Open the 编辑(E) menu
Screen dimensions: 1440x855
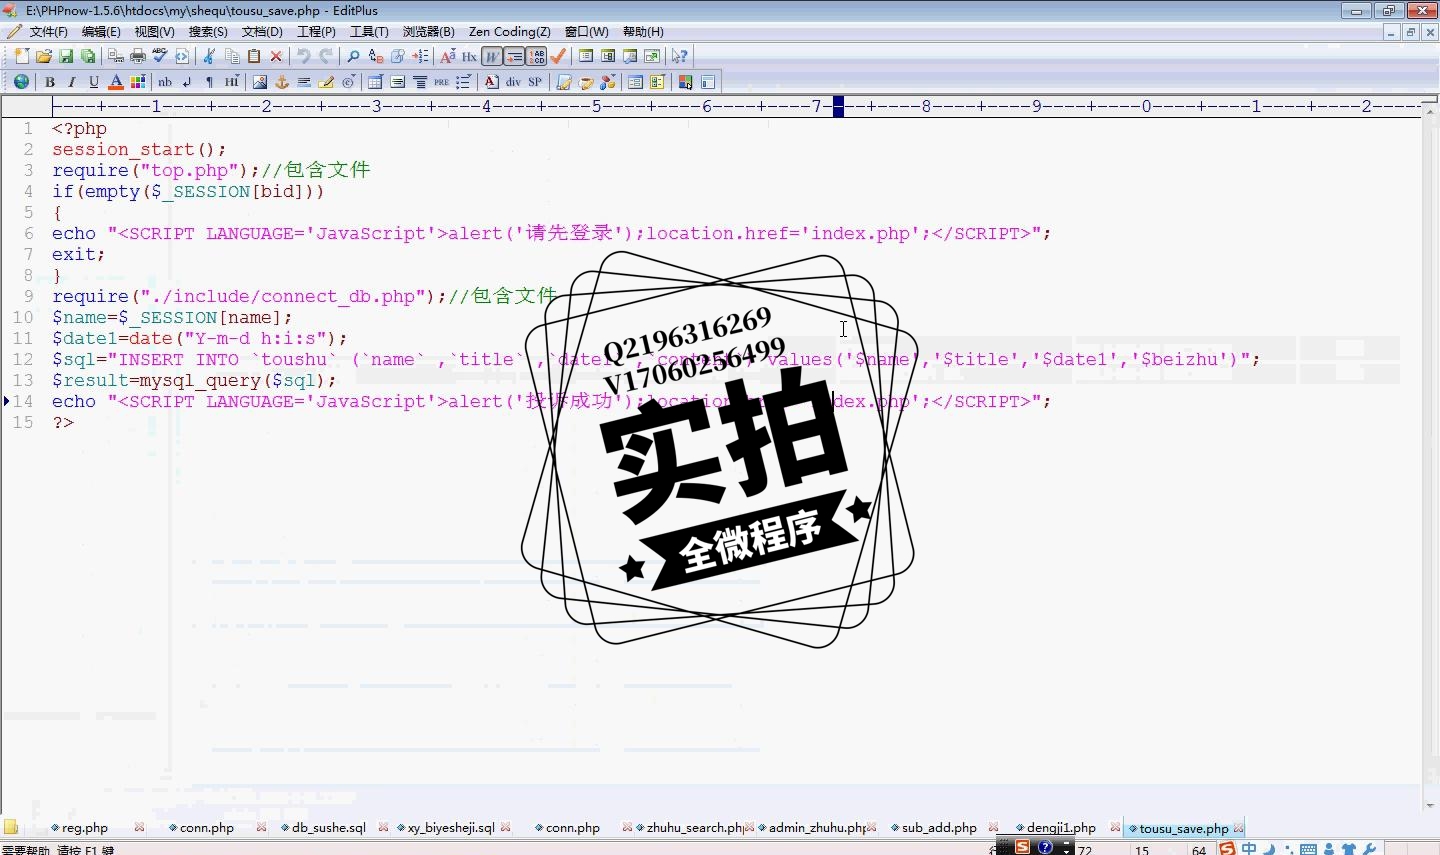101,32
